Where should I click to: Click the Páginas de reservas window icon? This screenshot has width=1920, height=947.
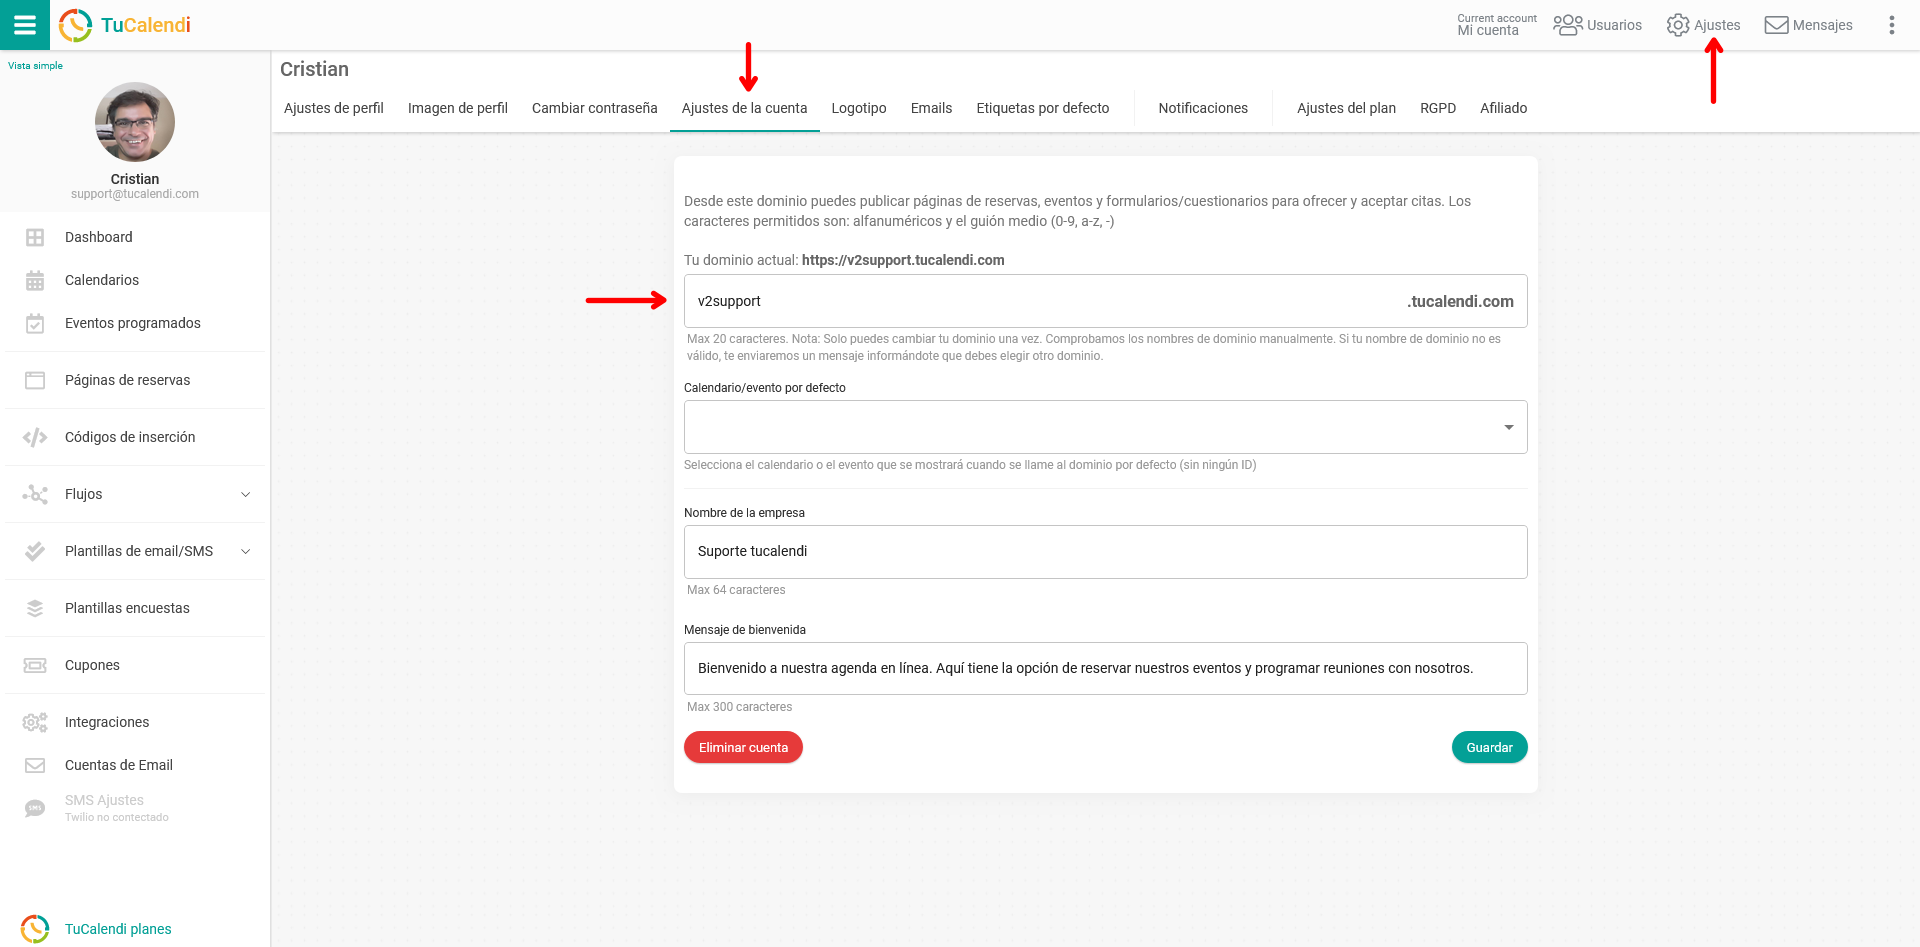(35, 380)
